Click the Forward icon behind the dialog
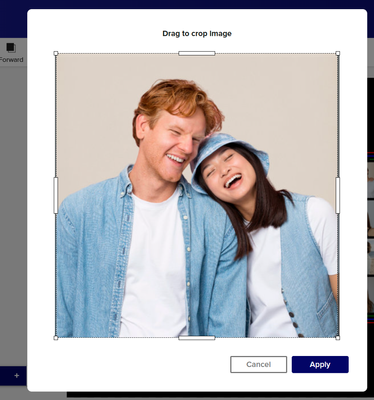374x400 pixels. (11, 48)
